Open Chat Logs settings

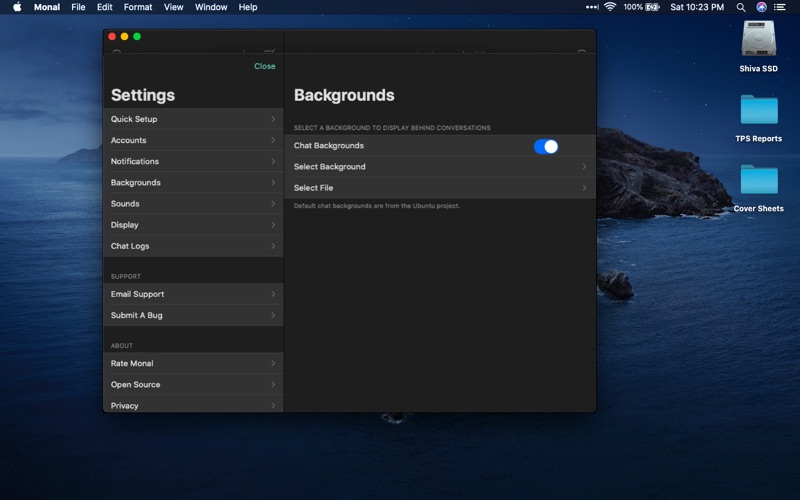pos(193,246)
